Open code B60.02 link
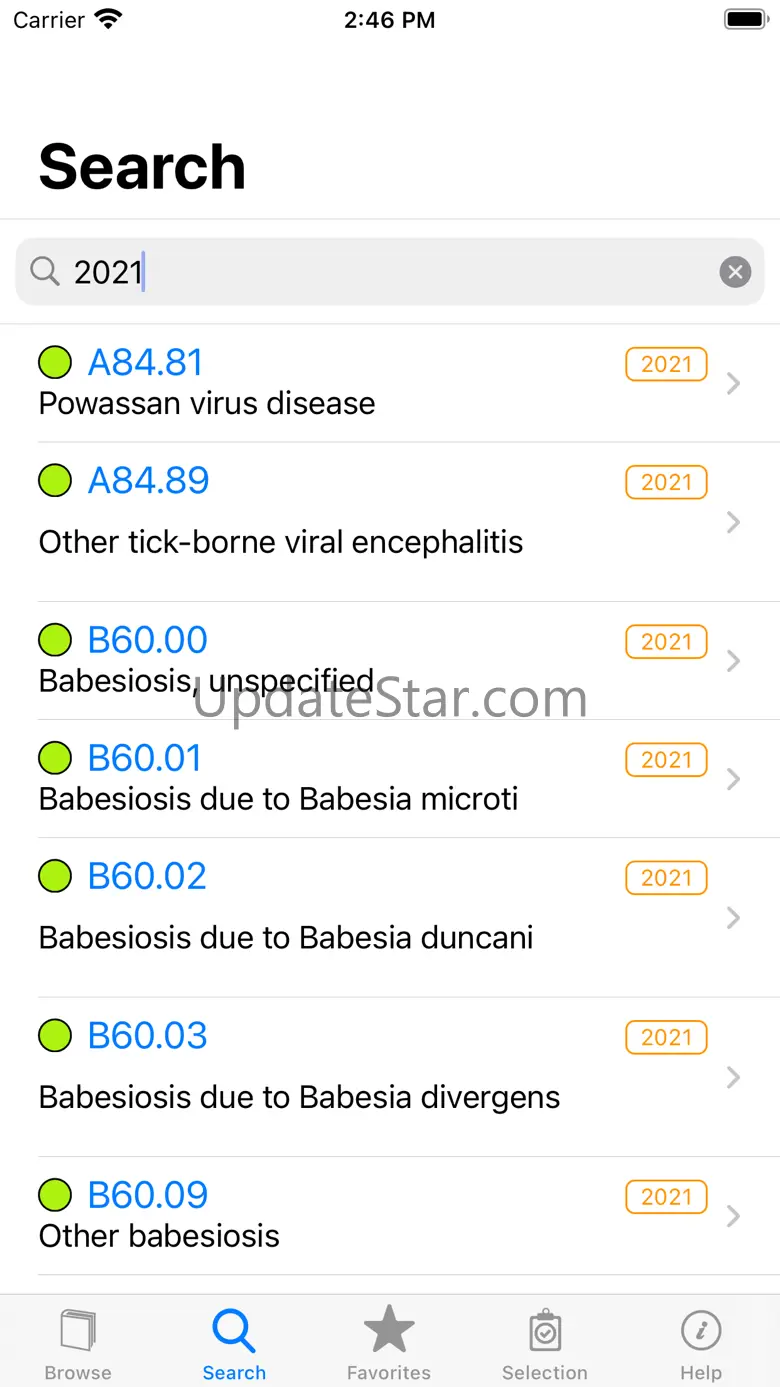Viewport: 780px width, 1387px height. [147, 876]
